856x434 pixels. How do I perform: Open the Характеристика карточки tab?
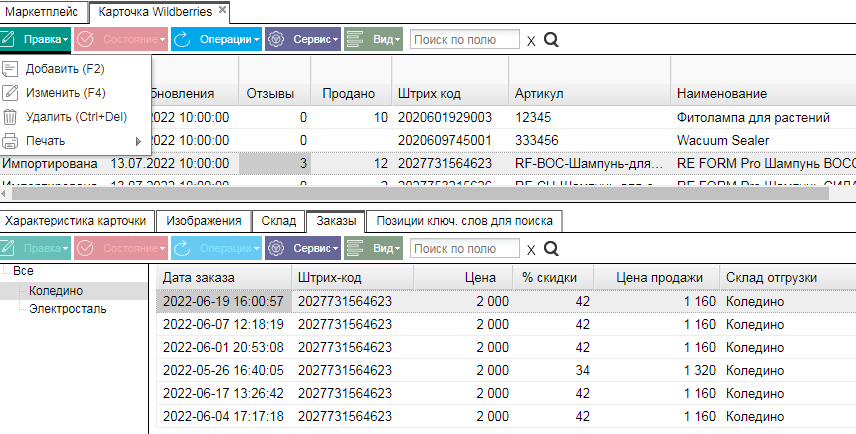(x=76, y=221)
